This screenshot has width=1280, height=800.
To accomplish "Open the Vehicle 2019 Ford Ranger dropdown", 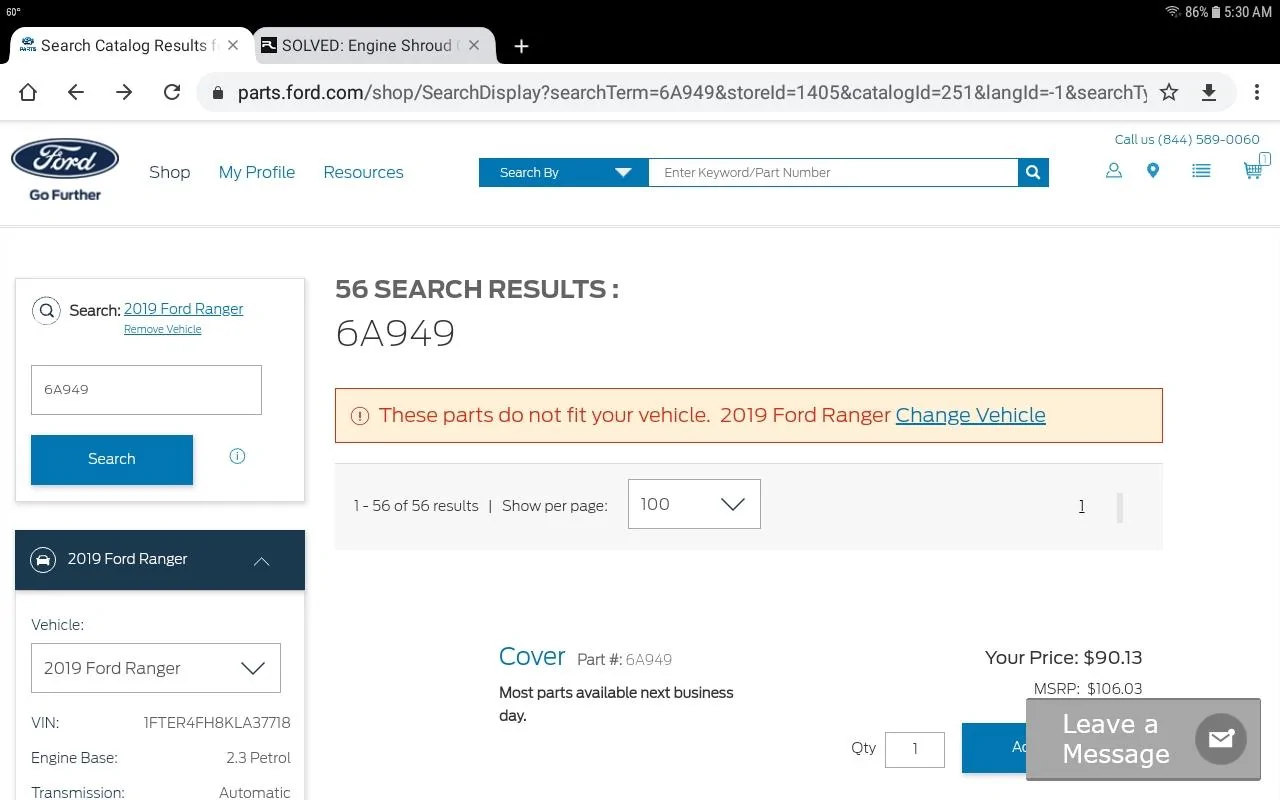I will [x=156, y=668].
